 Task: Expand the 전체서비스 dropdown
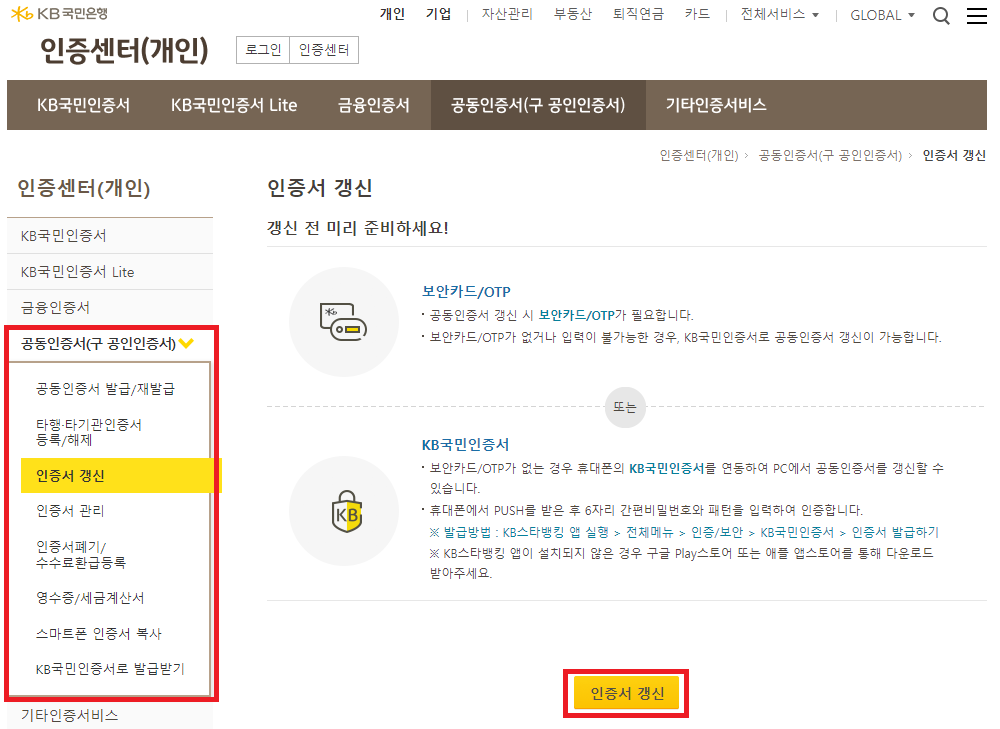(779, 15)
